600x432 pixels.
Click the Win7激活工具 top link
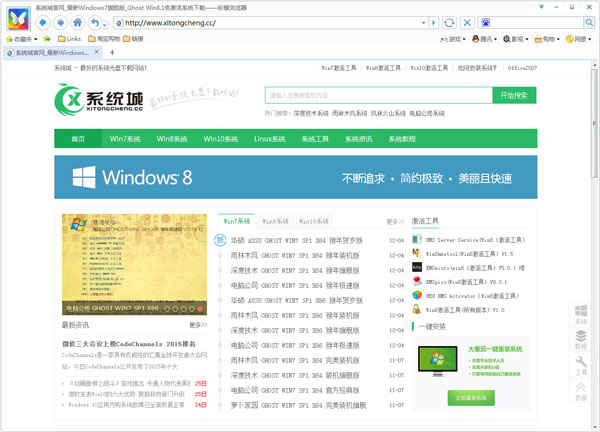coord(339,68)
